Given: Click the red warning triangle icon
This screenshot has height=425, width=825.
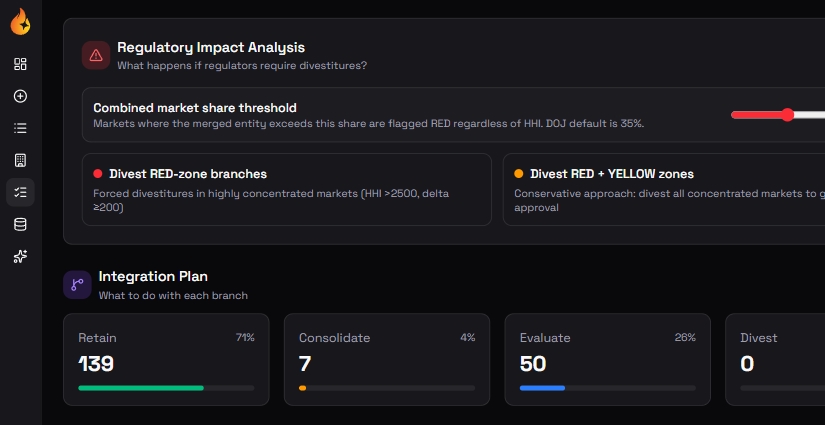Looking at the screenshot, I should [x=96, y=55].
